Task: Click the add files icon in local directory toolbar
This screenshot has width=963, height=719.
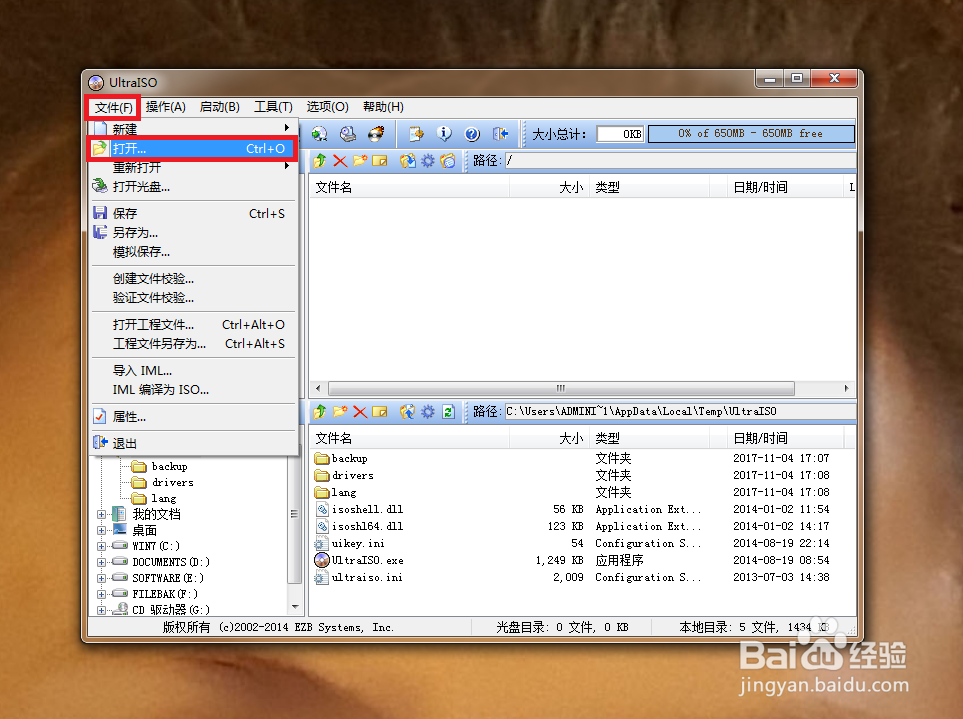Action: click(x=407, y=411)
